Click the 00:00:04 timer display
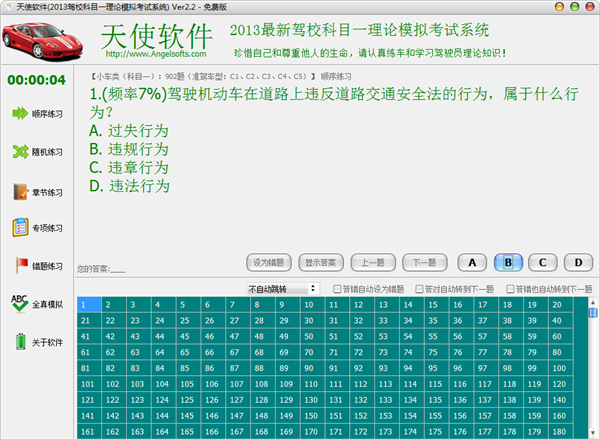600x440 pixels. 37,80
